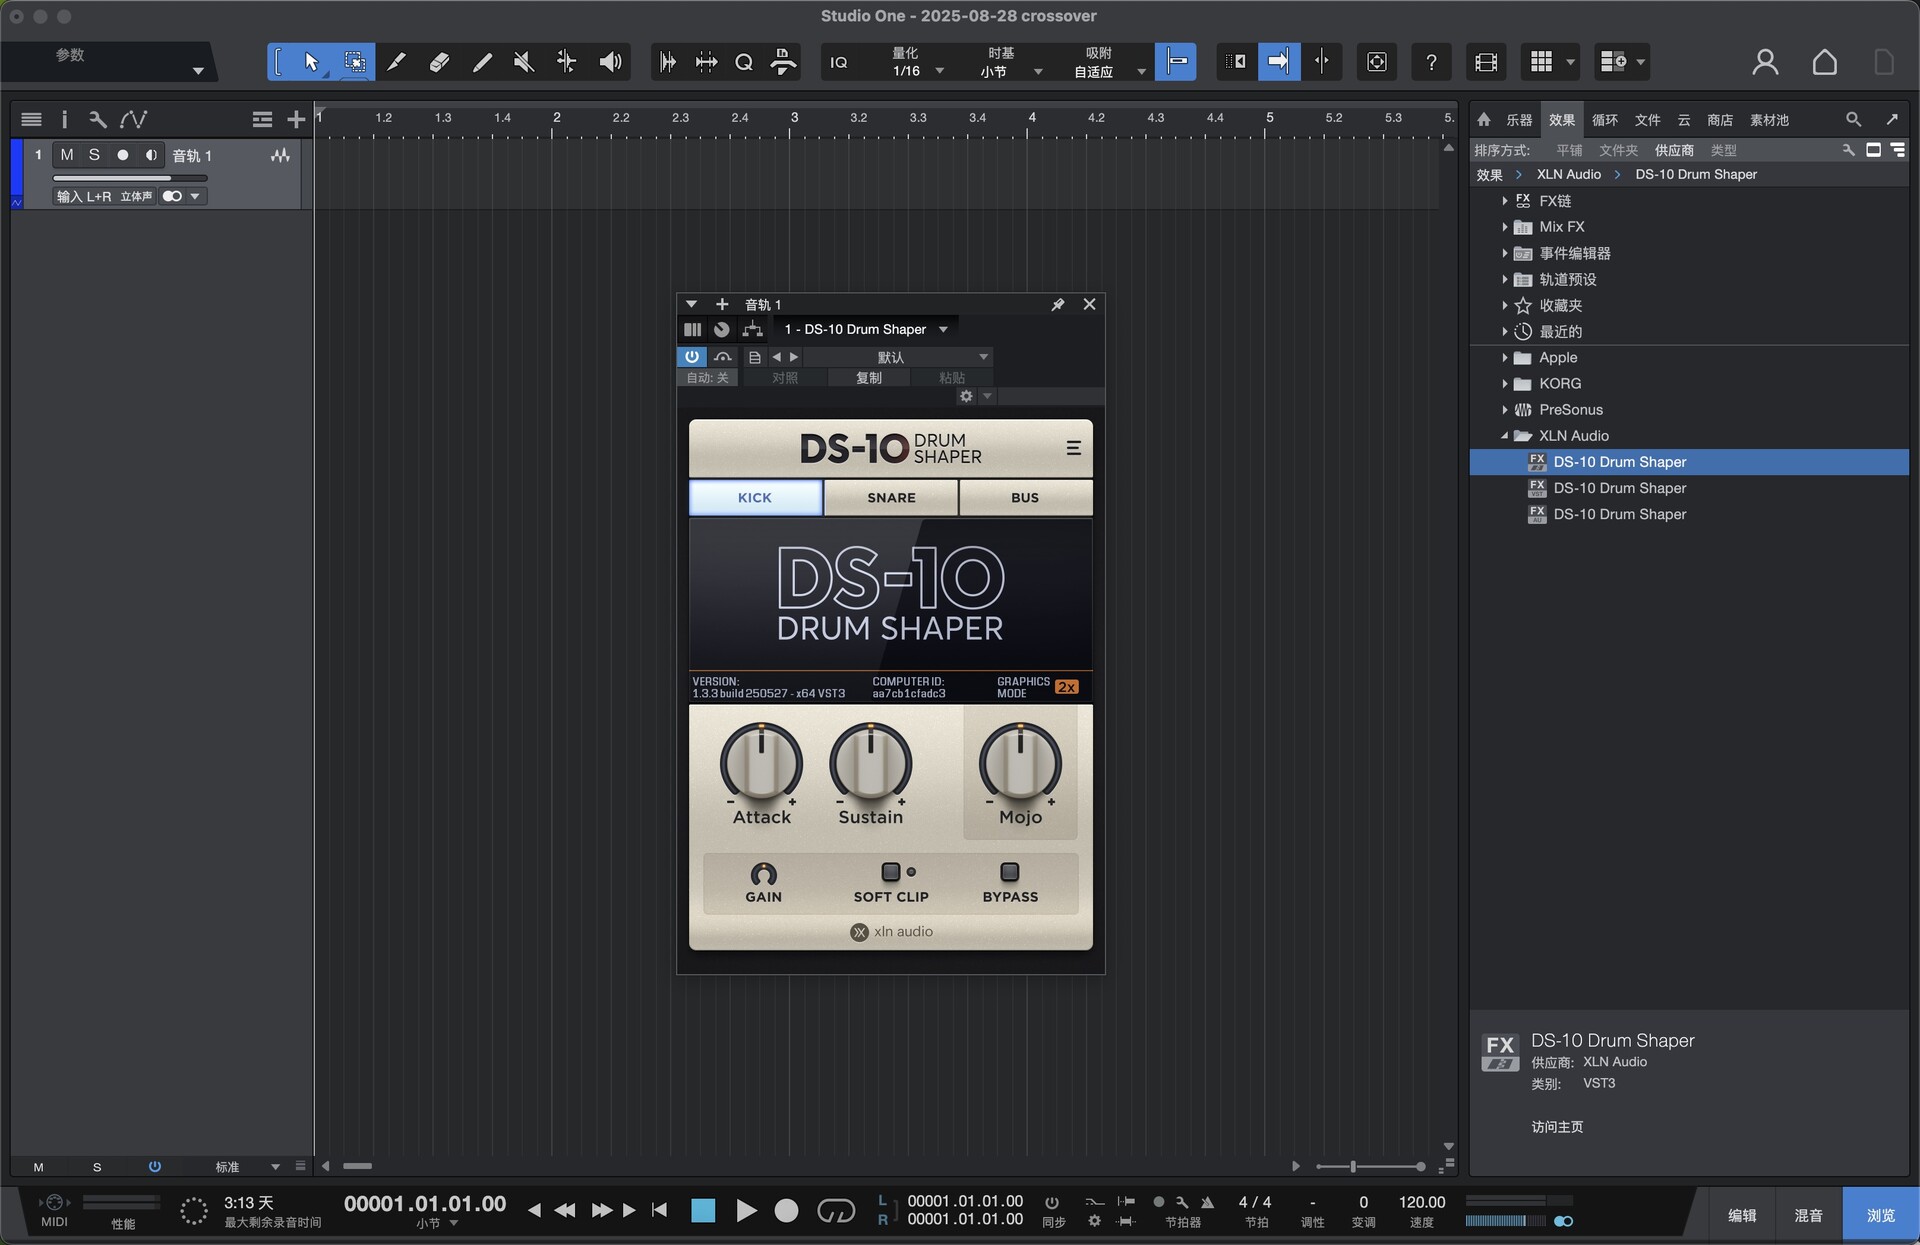Open the user account icon
Image resolution: width=1920 pixels, height=1245 pixels.
1765,62
